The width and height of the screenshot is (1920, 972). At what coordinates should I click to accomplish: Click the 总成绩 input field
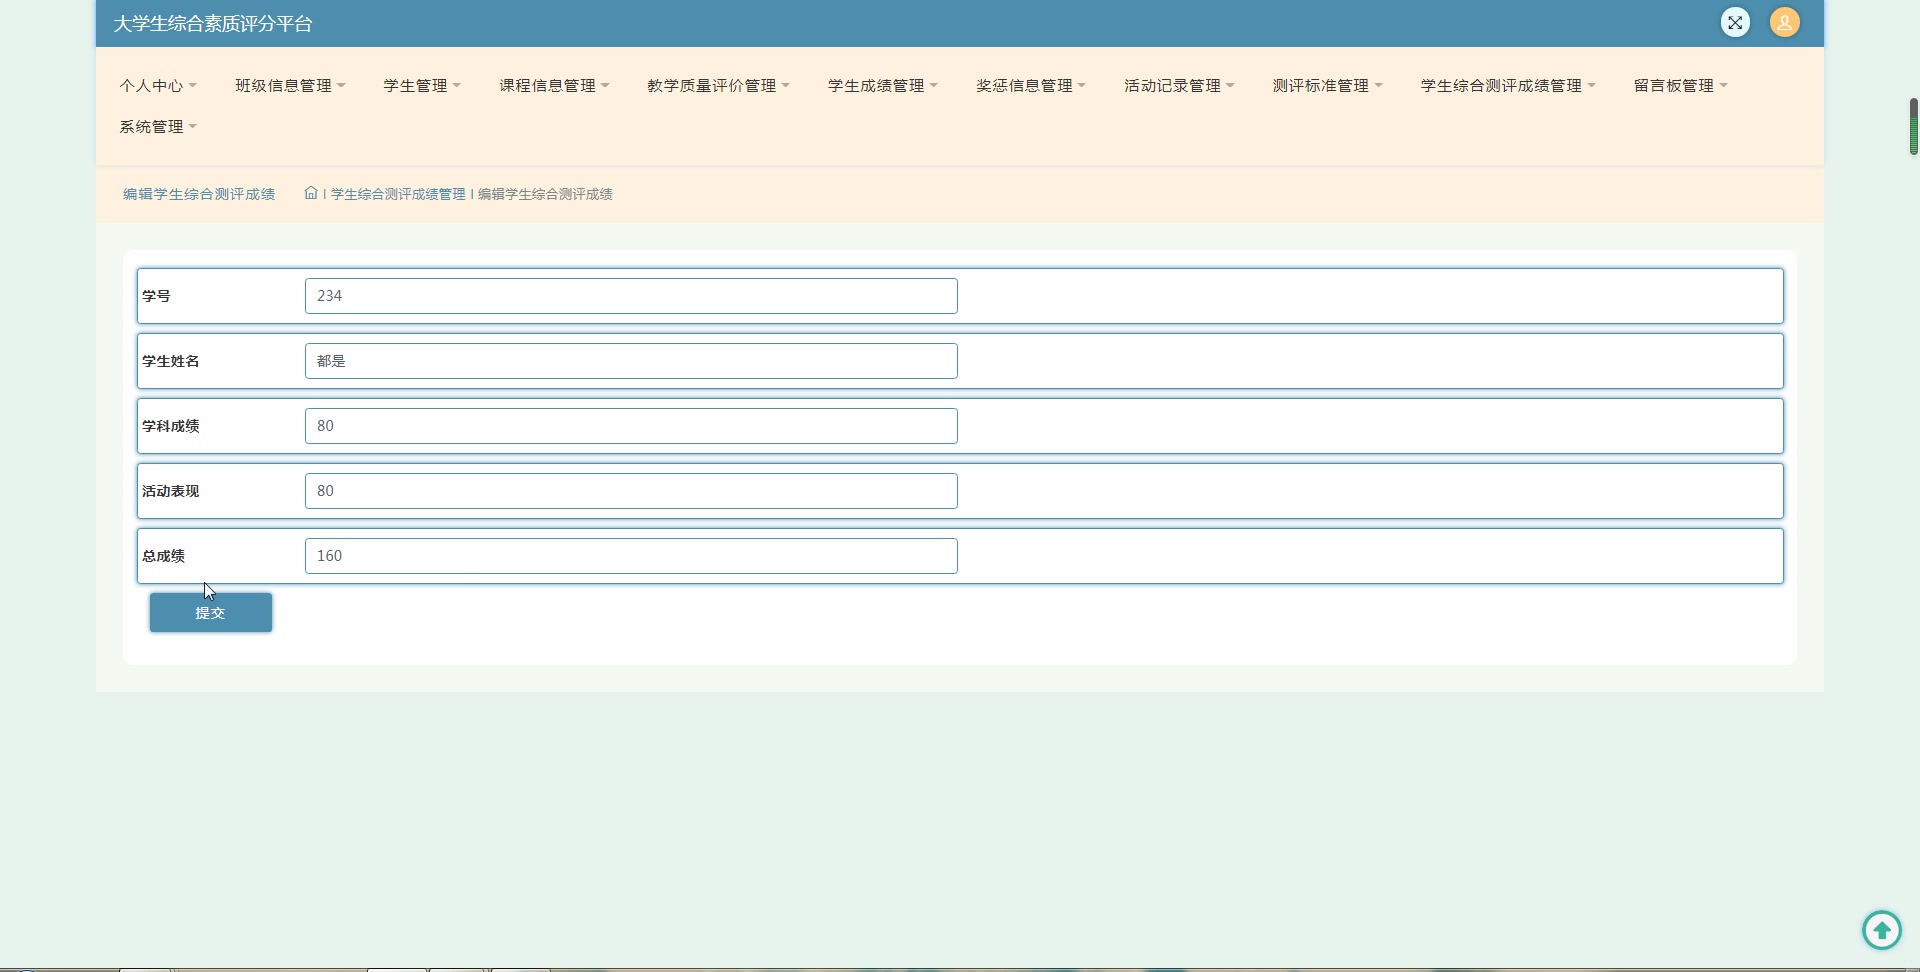631,556
